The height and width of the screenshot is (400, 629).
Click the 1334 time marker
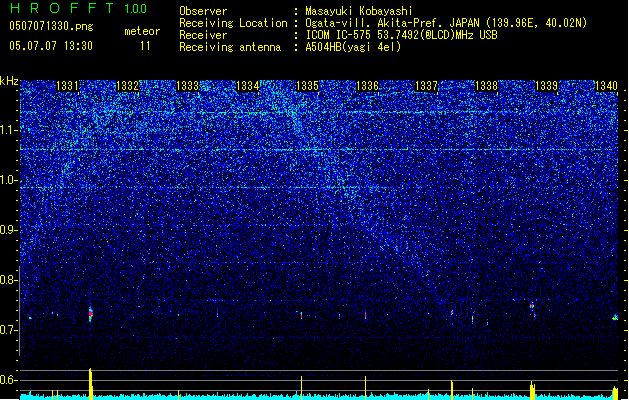click(x=248, y=86)
